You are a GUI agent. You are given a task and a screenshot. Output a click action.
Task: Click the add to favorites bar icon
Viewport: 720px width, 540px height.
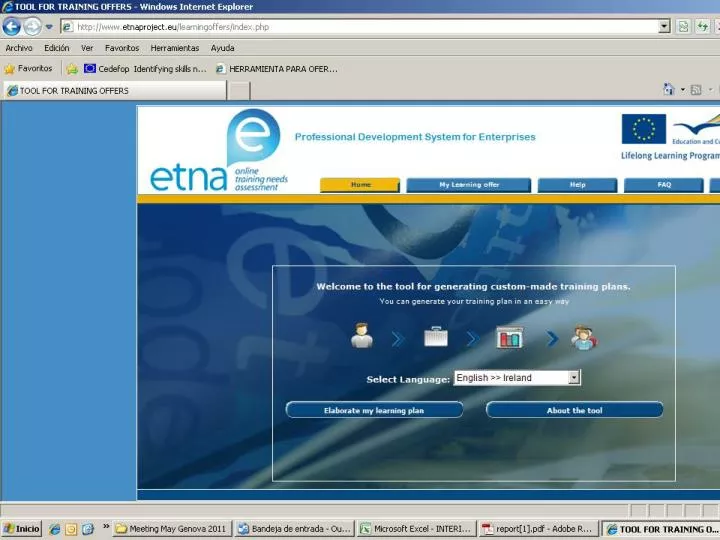[x=72, y=69]
